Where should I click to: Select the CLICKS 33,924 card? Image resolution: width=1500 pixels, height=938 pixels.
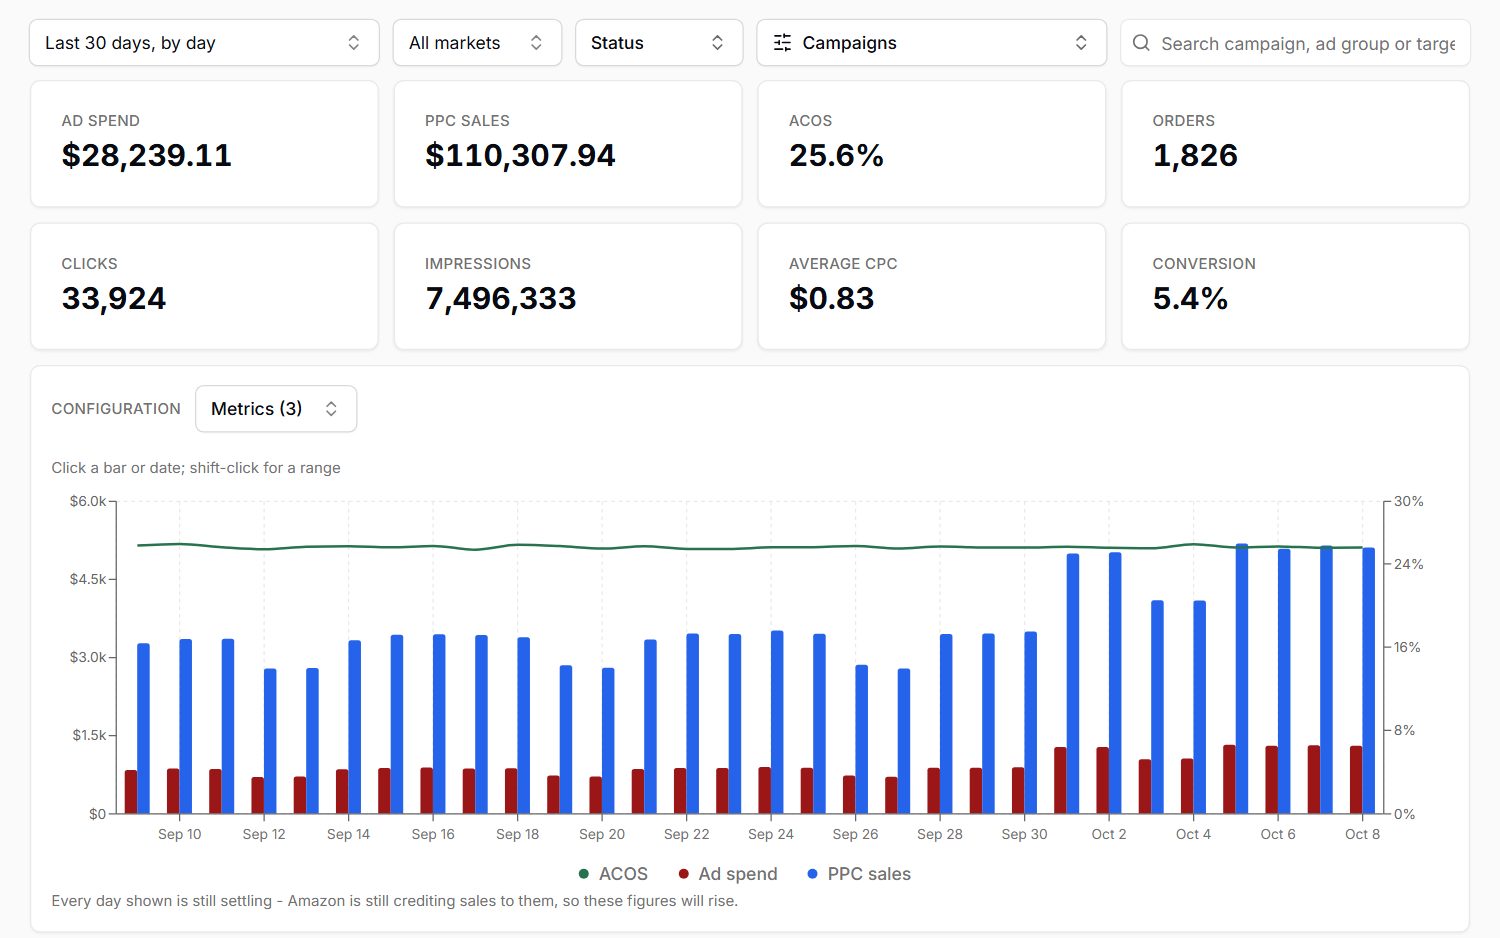pyautogui.click(x=204, y=286)
